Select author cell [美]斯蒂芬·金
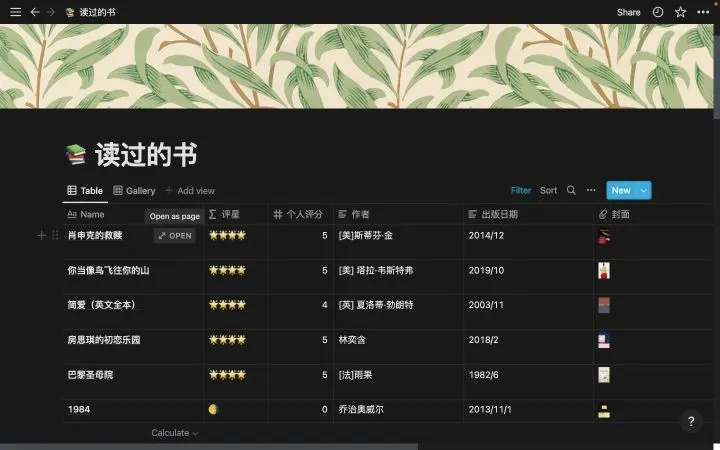720x450 pixels. coord(398,242)
